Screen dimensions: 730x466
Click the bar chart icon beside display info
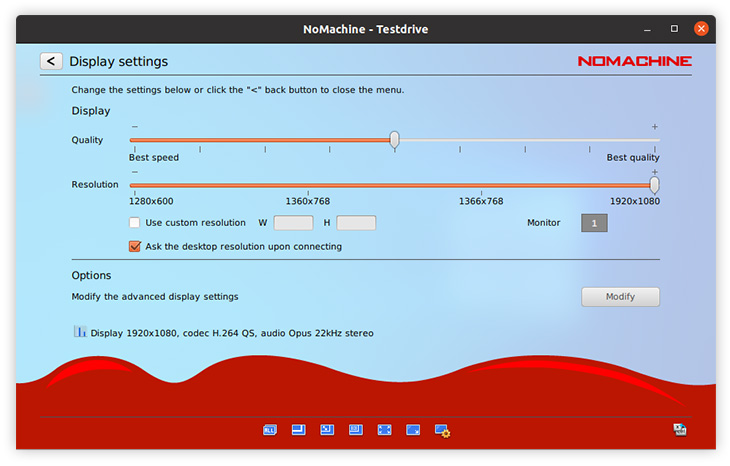79,332
